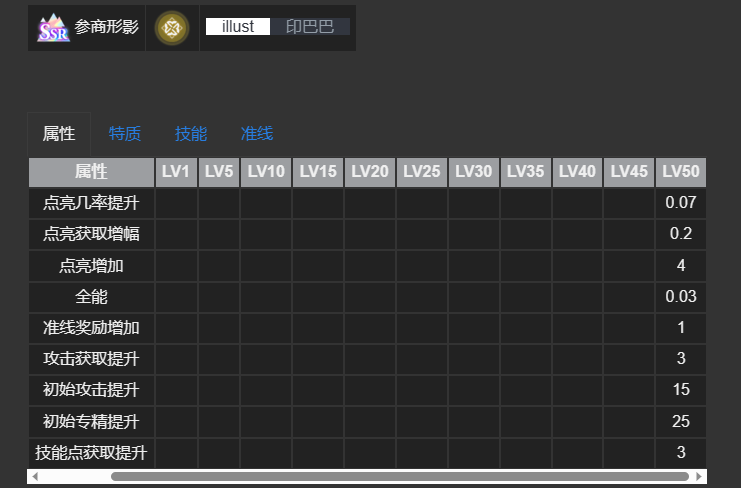Click the horizontal scrollbar thumb
The height and width of the screenshot is (488, 741).
click(400, 477)
